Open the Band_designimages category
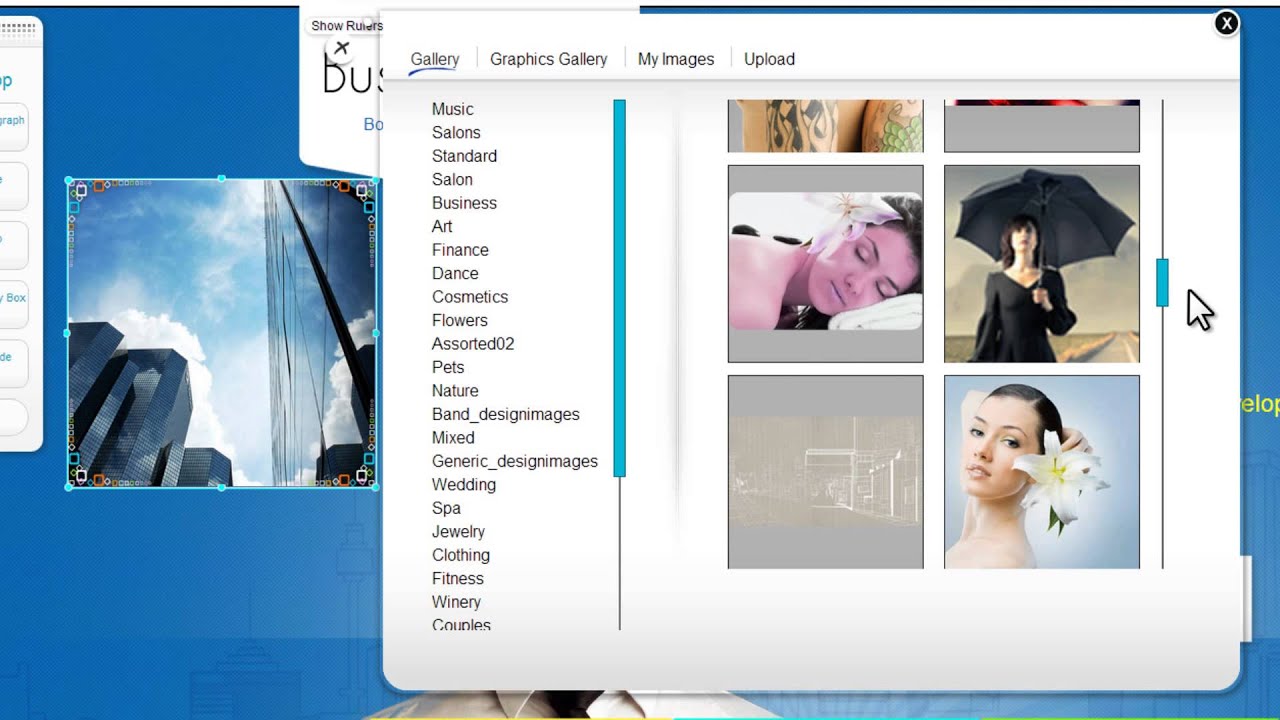Screen dimensions: 1280x720 [506, 414]
